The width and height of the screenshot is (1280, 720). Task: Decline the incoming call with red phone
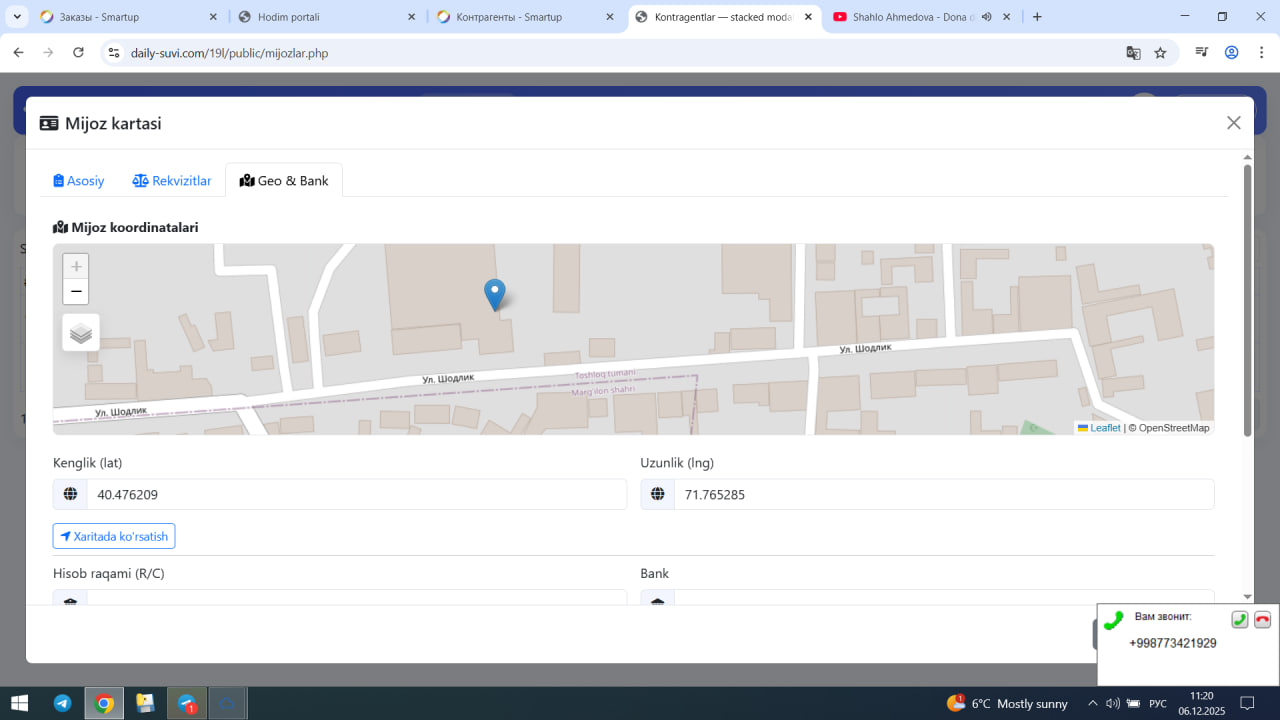1262,619
